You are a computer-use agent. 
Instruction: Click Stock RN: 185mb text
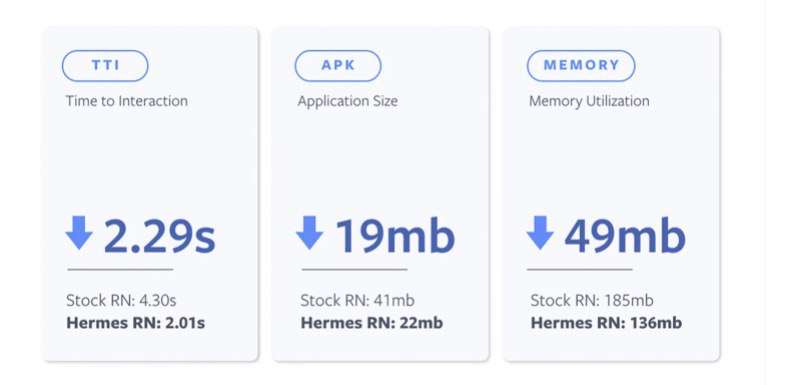click(592, 300)
